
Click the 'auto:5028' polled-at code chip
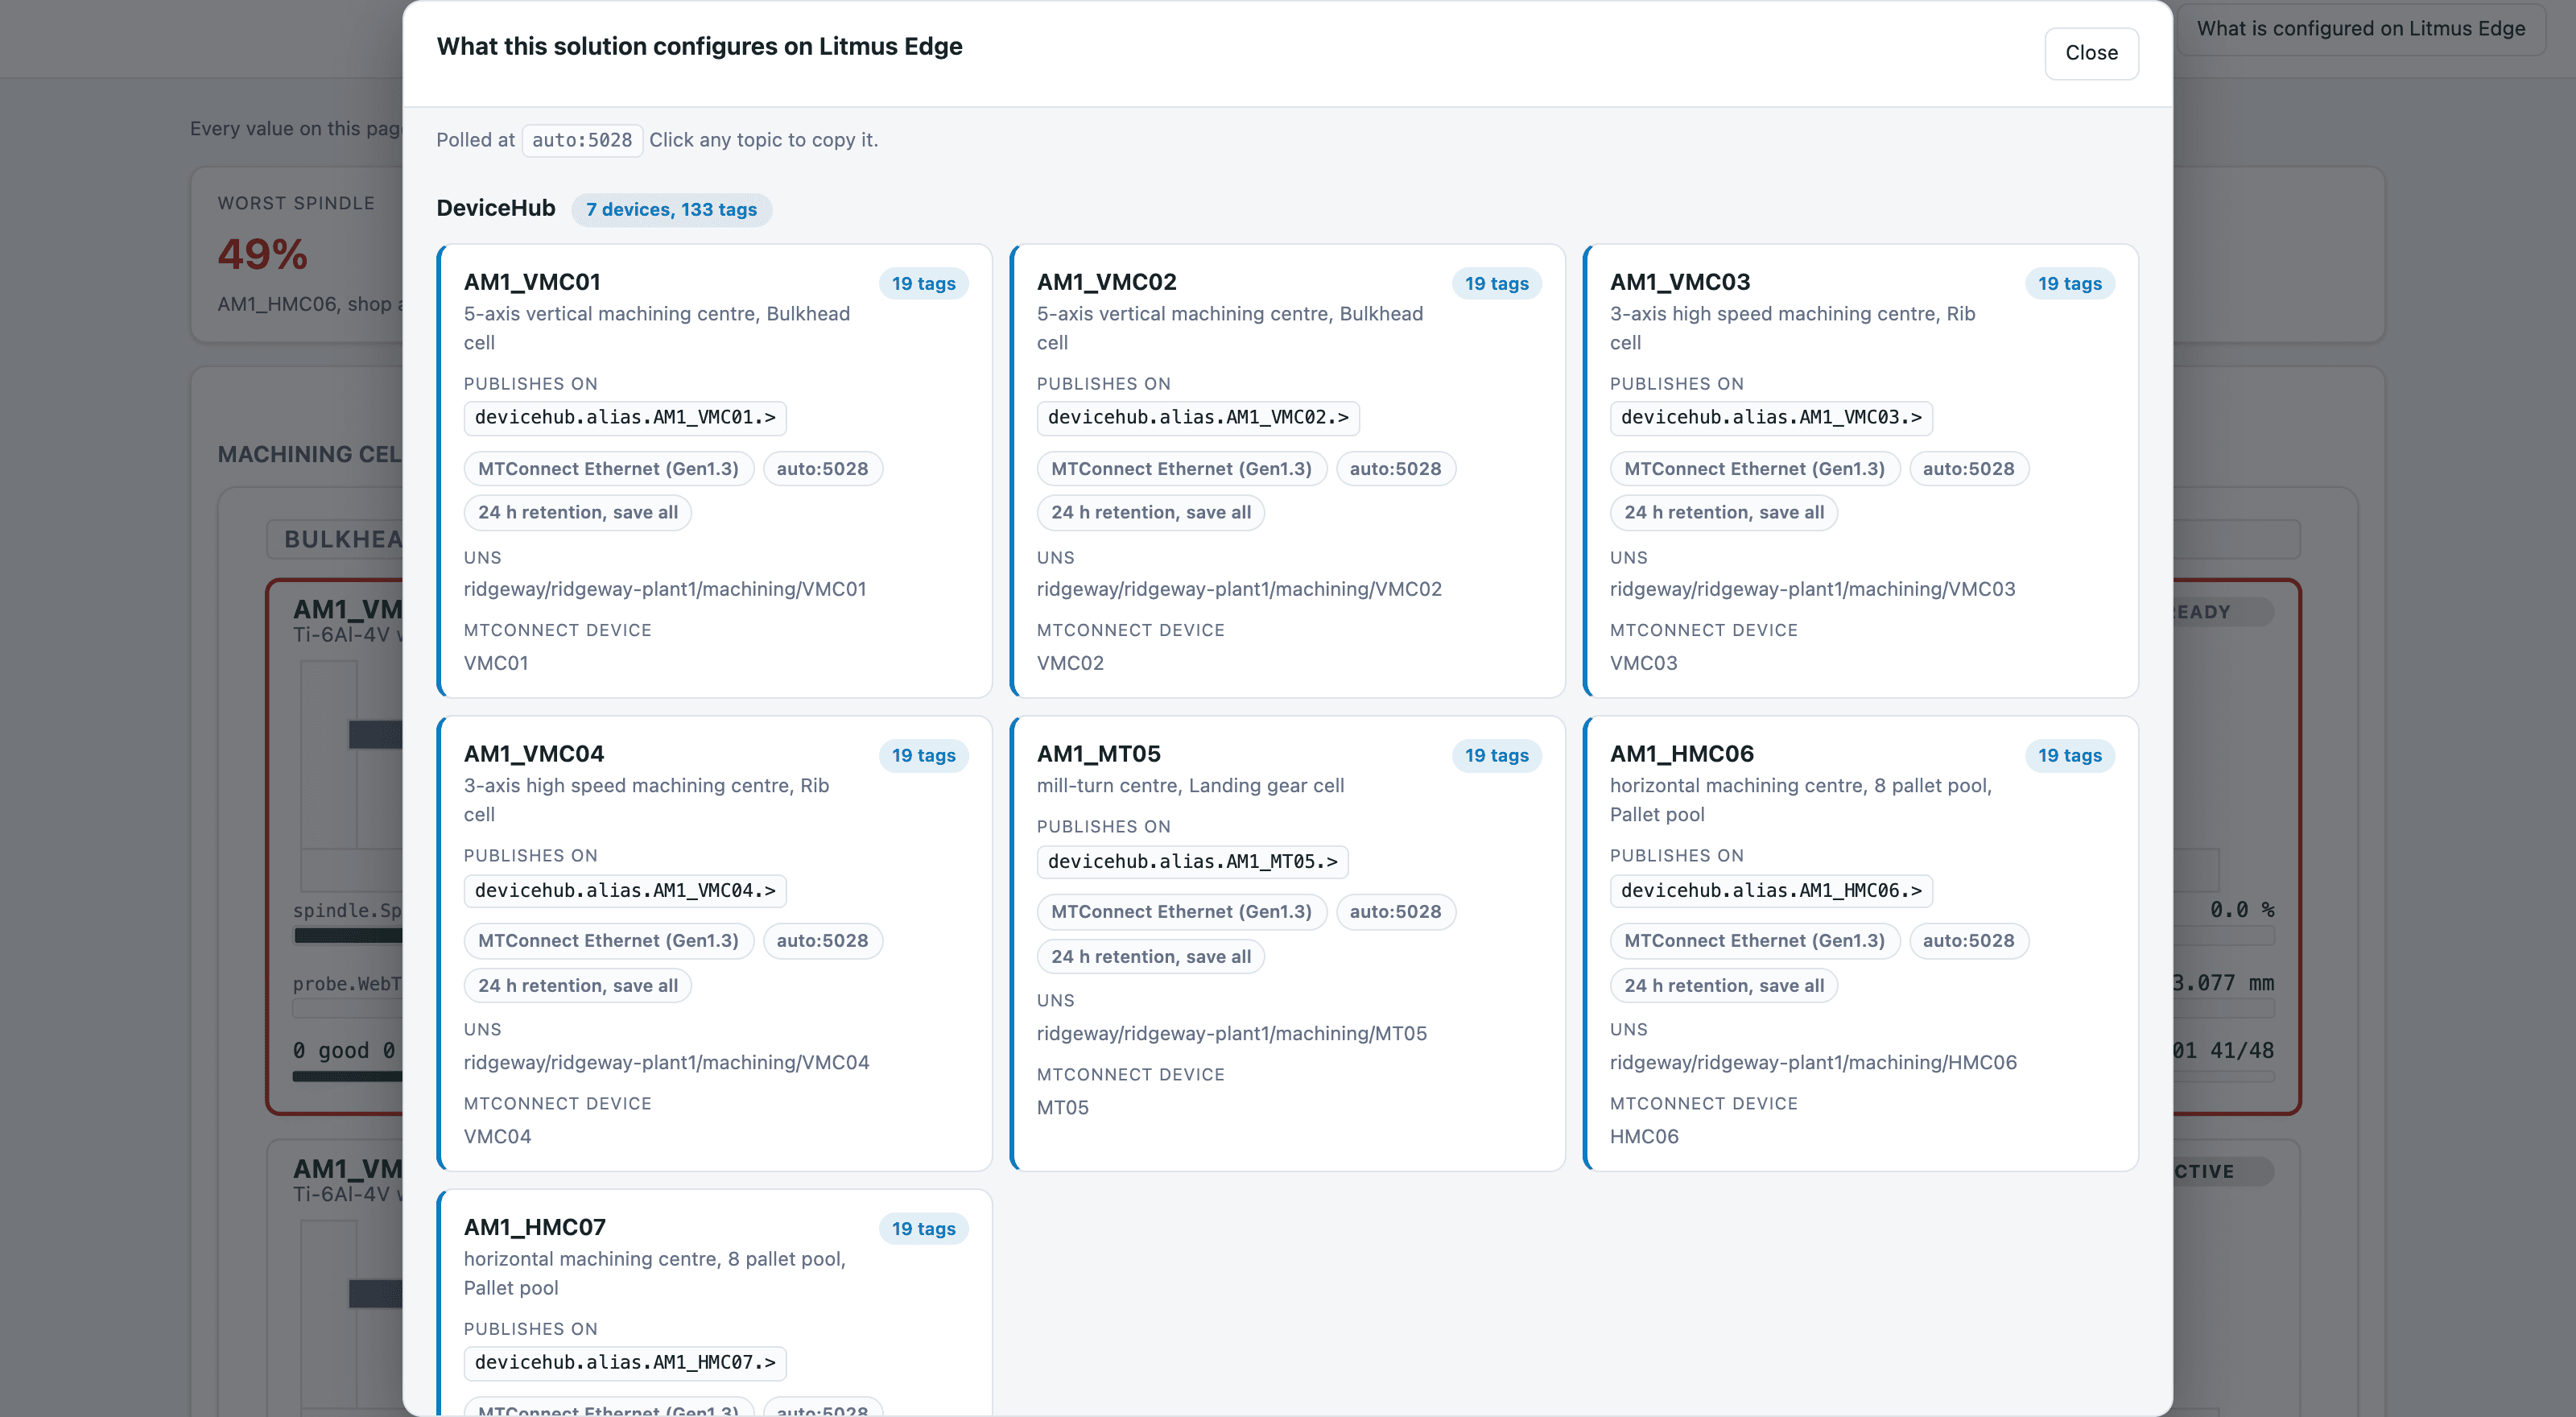(x=582, y=140)
